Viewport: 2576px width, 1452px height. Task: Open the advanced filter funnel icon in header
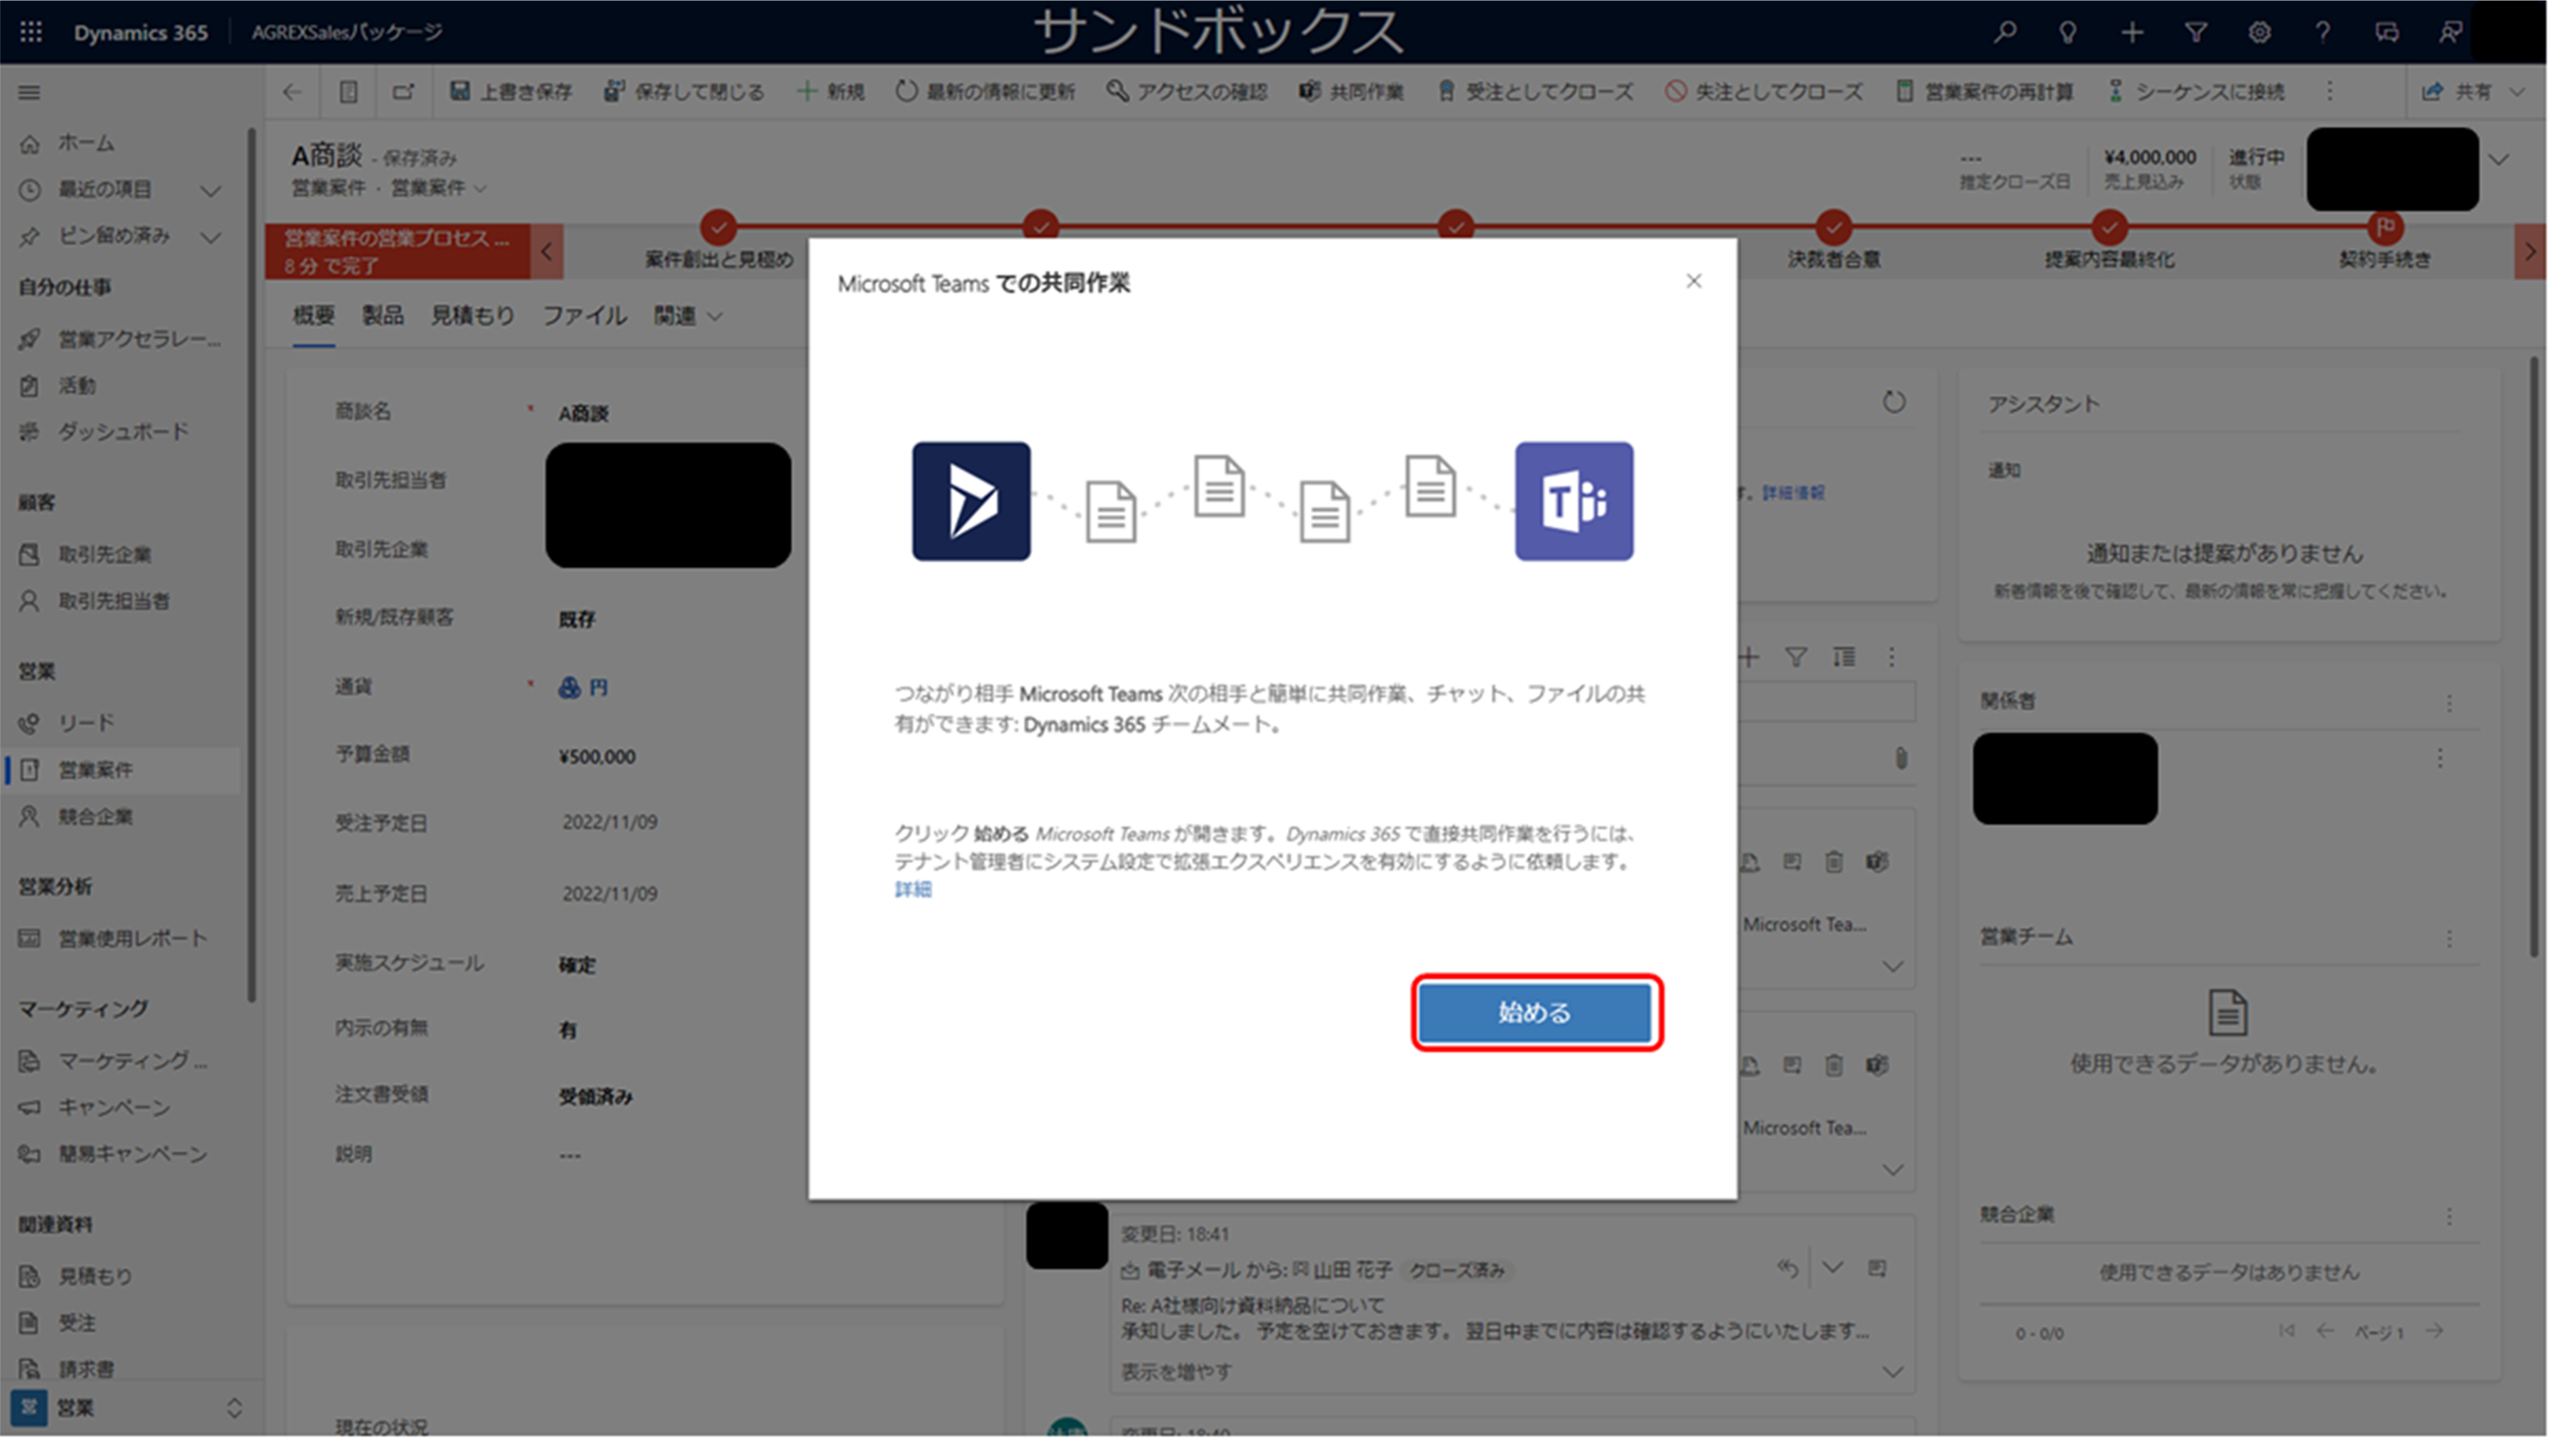click(x=2196, y=32)
